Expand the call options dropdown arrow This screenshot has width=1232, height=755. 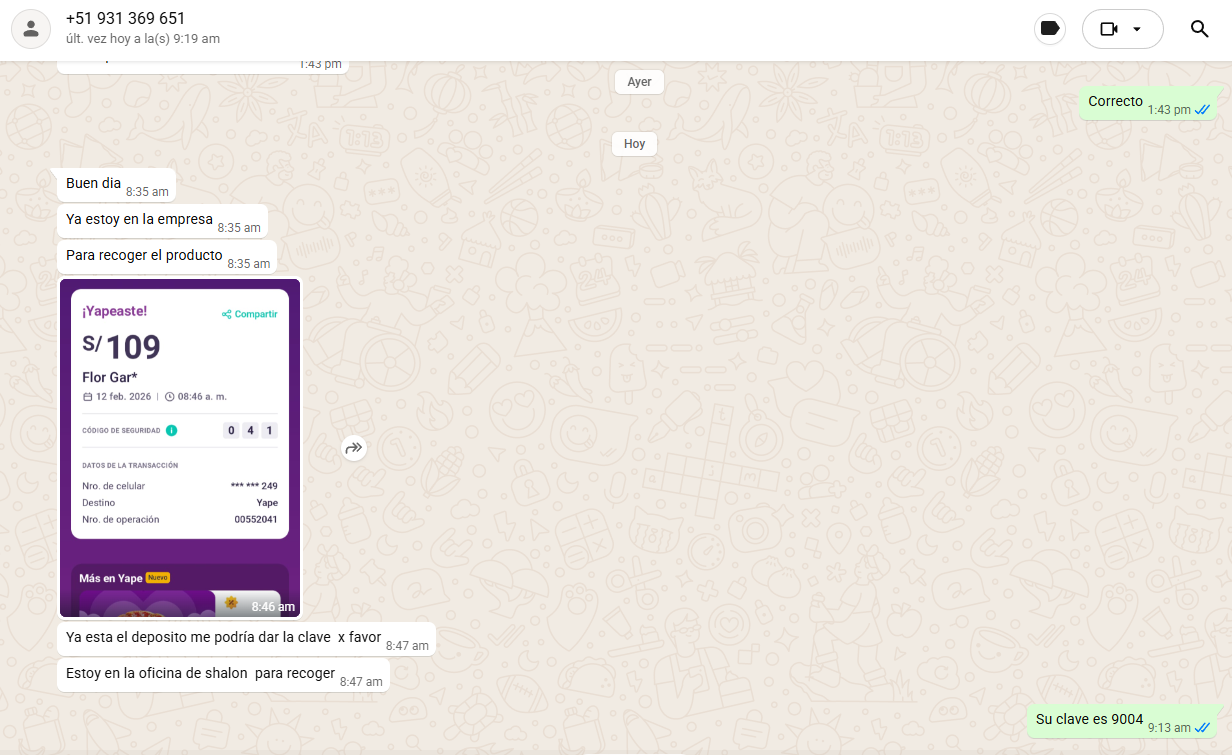1137,29
